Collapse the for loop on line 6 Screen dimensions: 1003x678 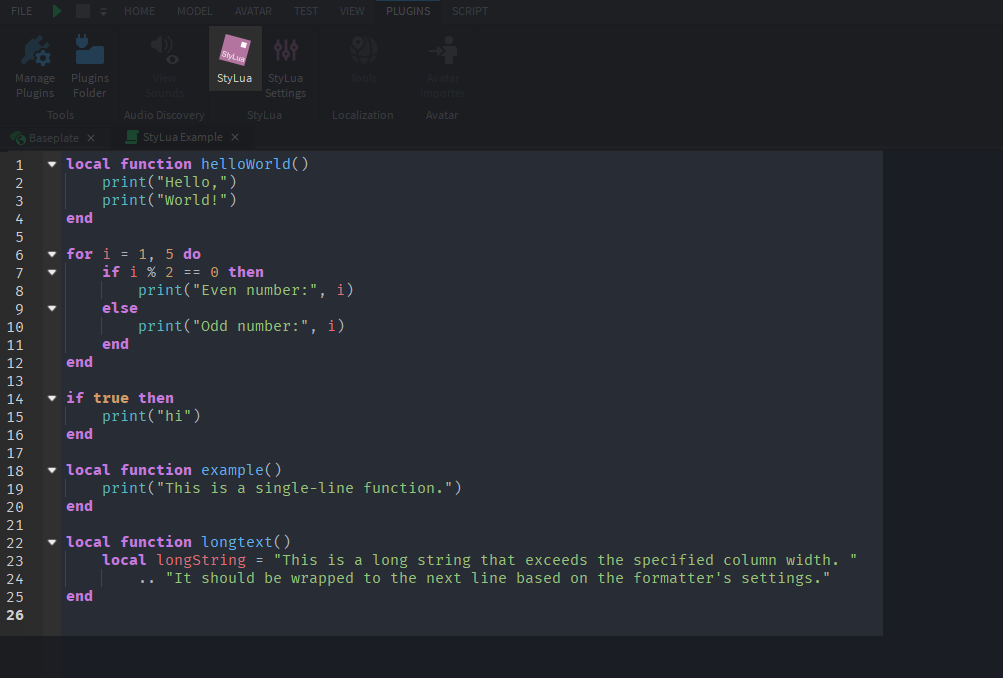tap(51, 253)
